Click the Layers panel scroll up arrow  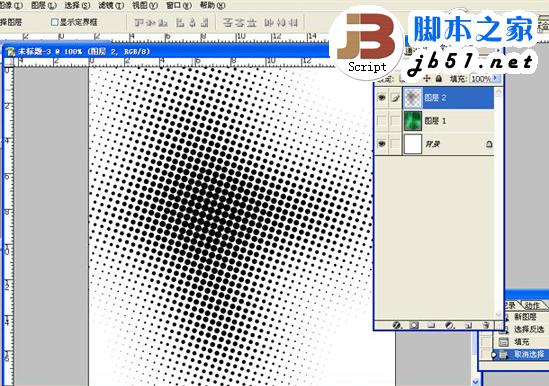coord(499,92)
